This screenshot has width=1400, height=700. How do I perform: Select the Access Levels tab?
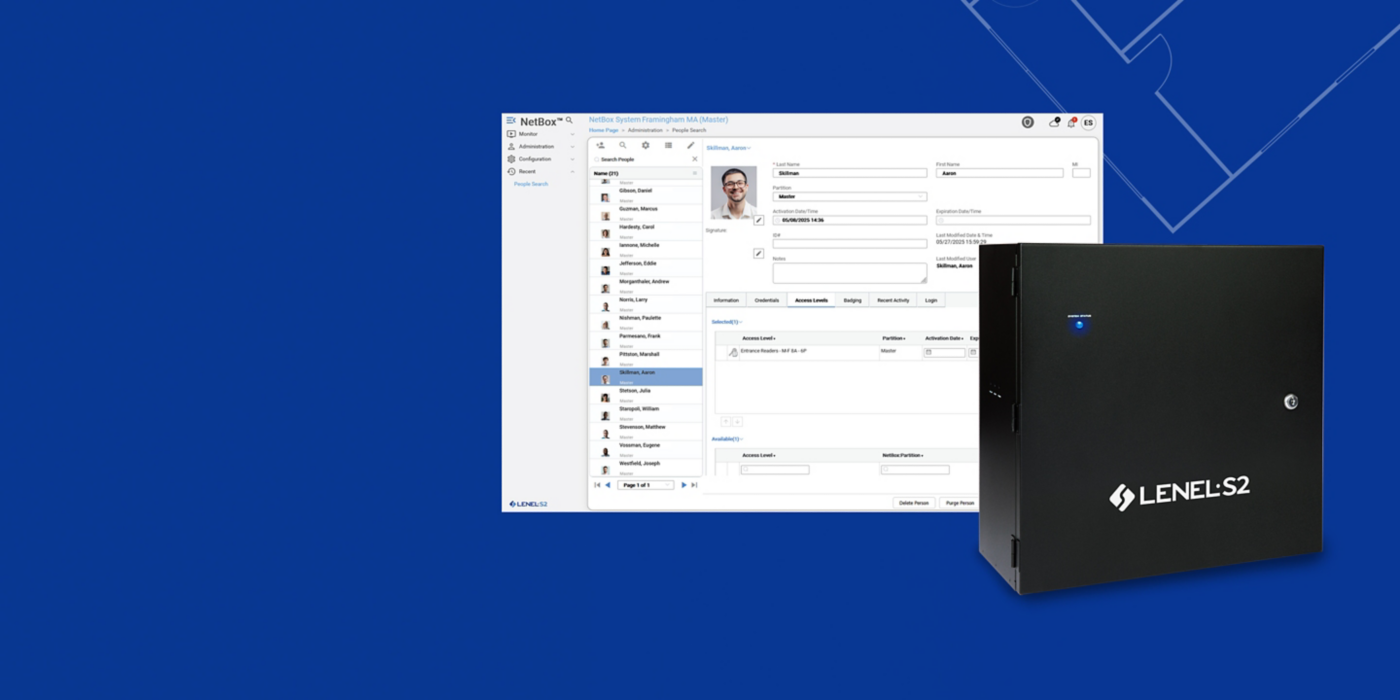pyautogui.click(x=811, y=300)
